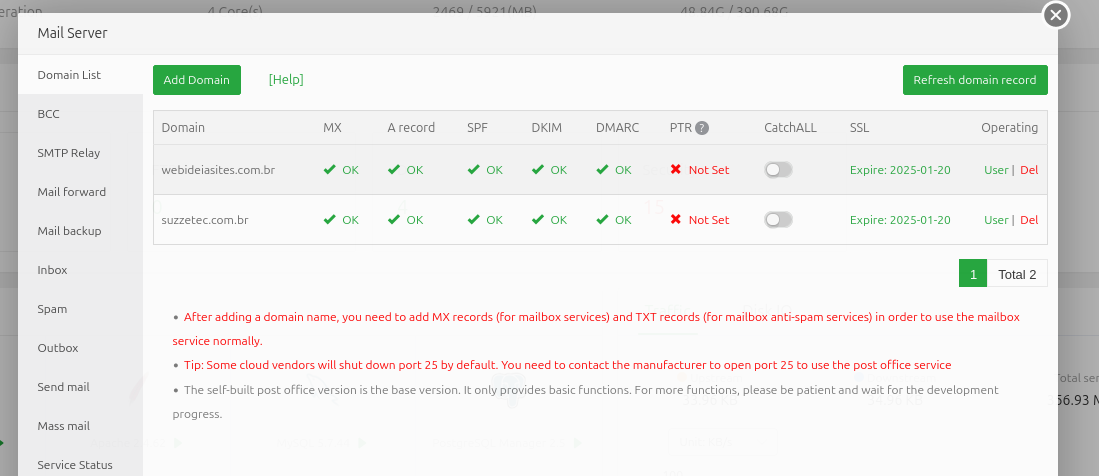This screenshot has height=476, width=1099.
Task: Open the SMTP Relay tab
Action: coord(69,153)
